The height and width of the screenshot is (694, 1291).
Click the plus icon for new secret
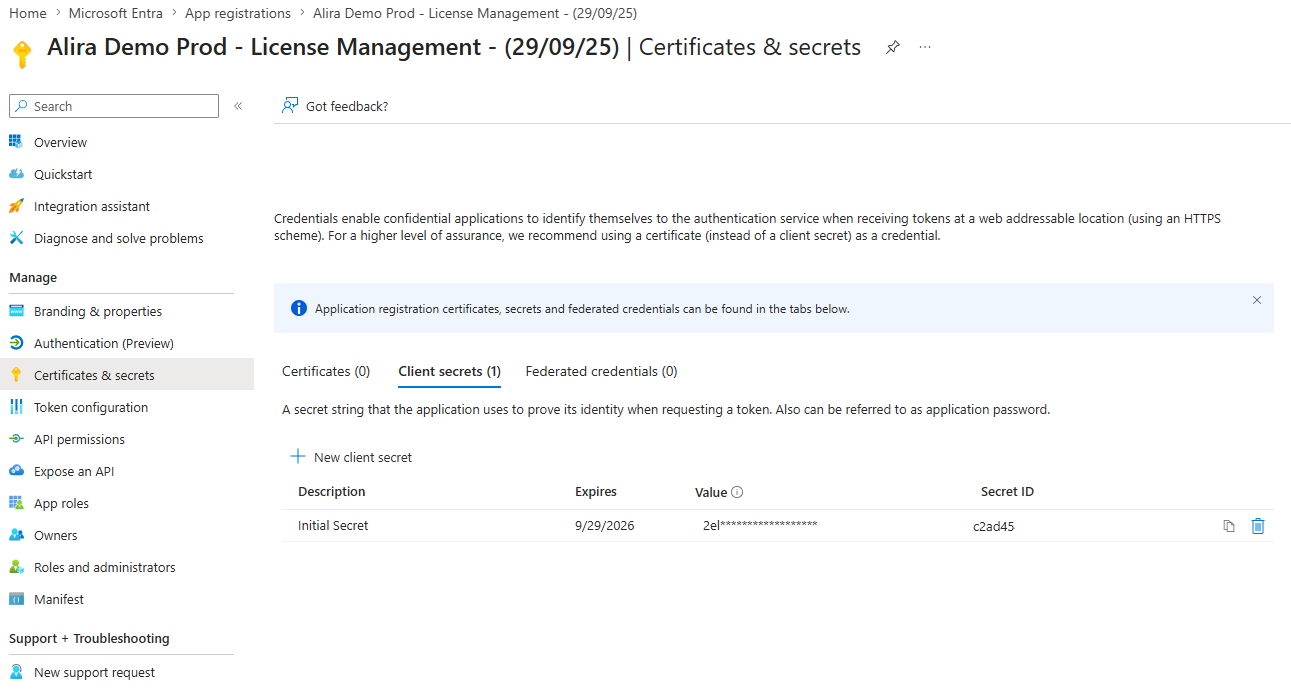point(297,456)
